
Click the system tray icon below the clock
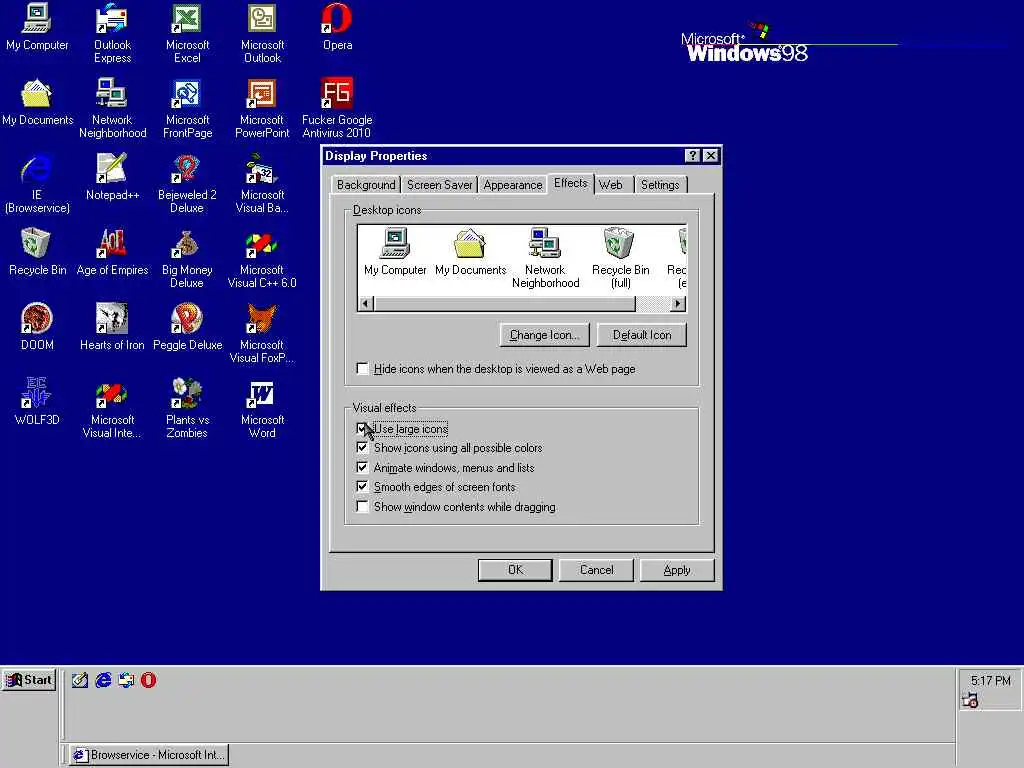(970, 701)
